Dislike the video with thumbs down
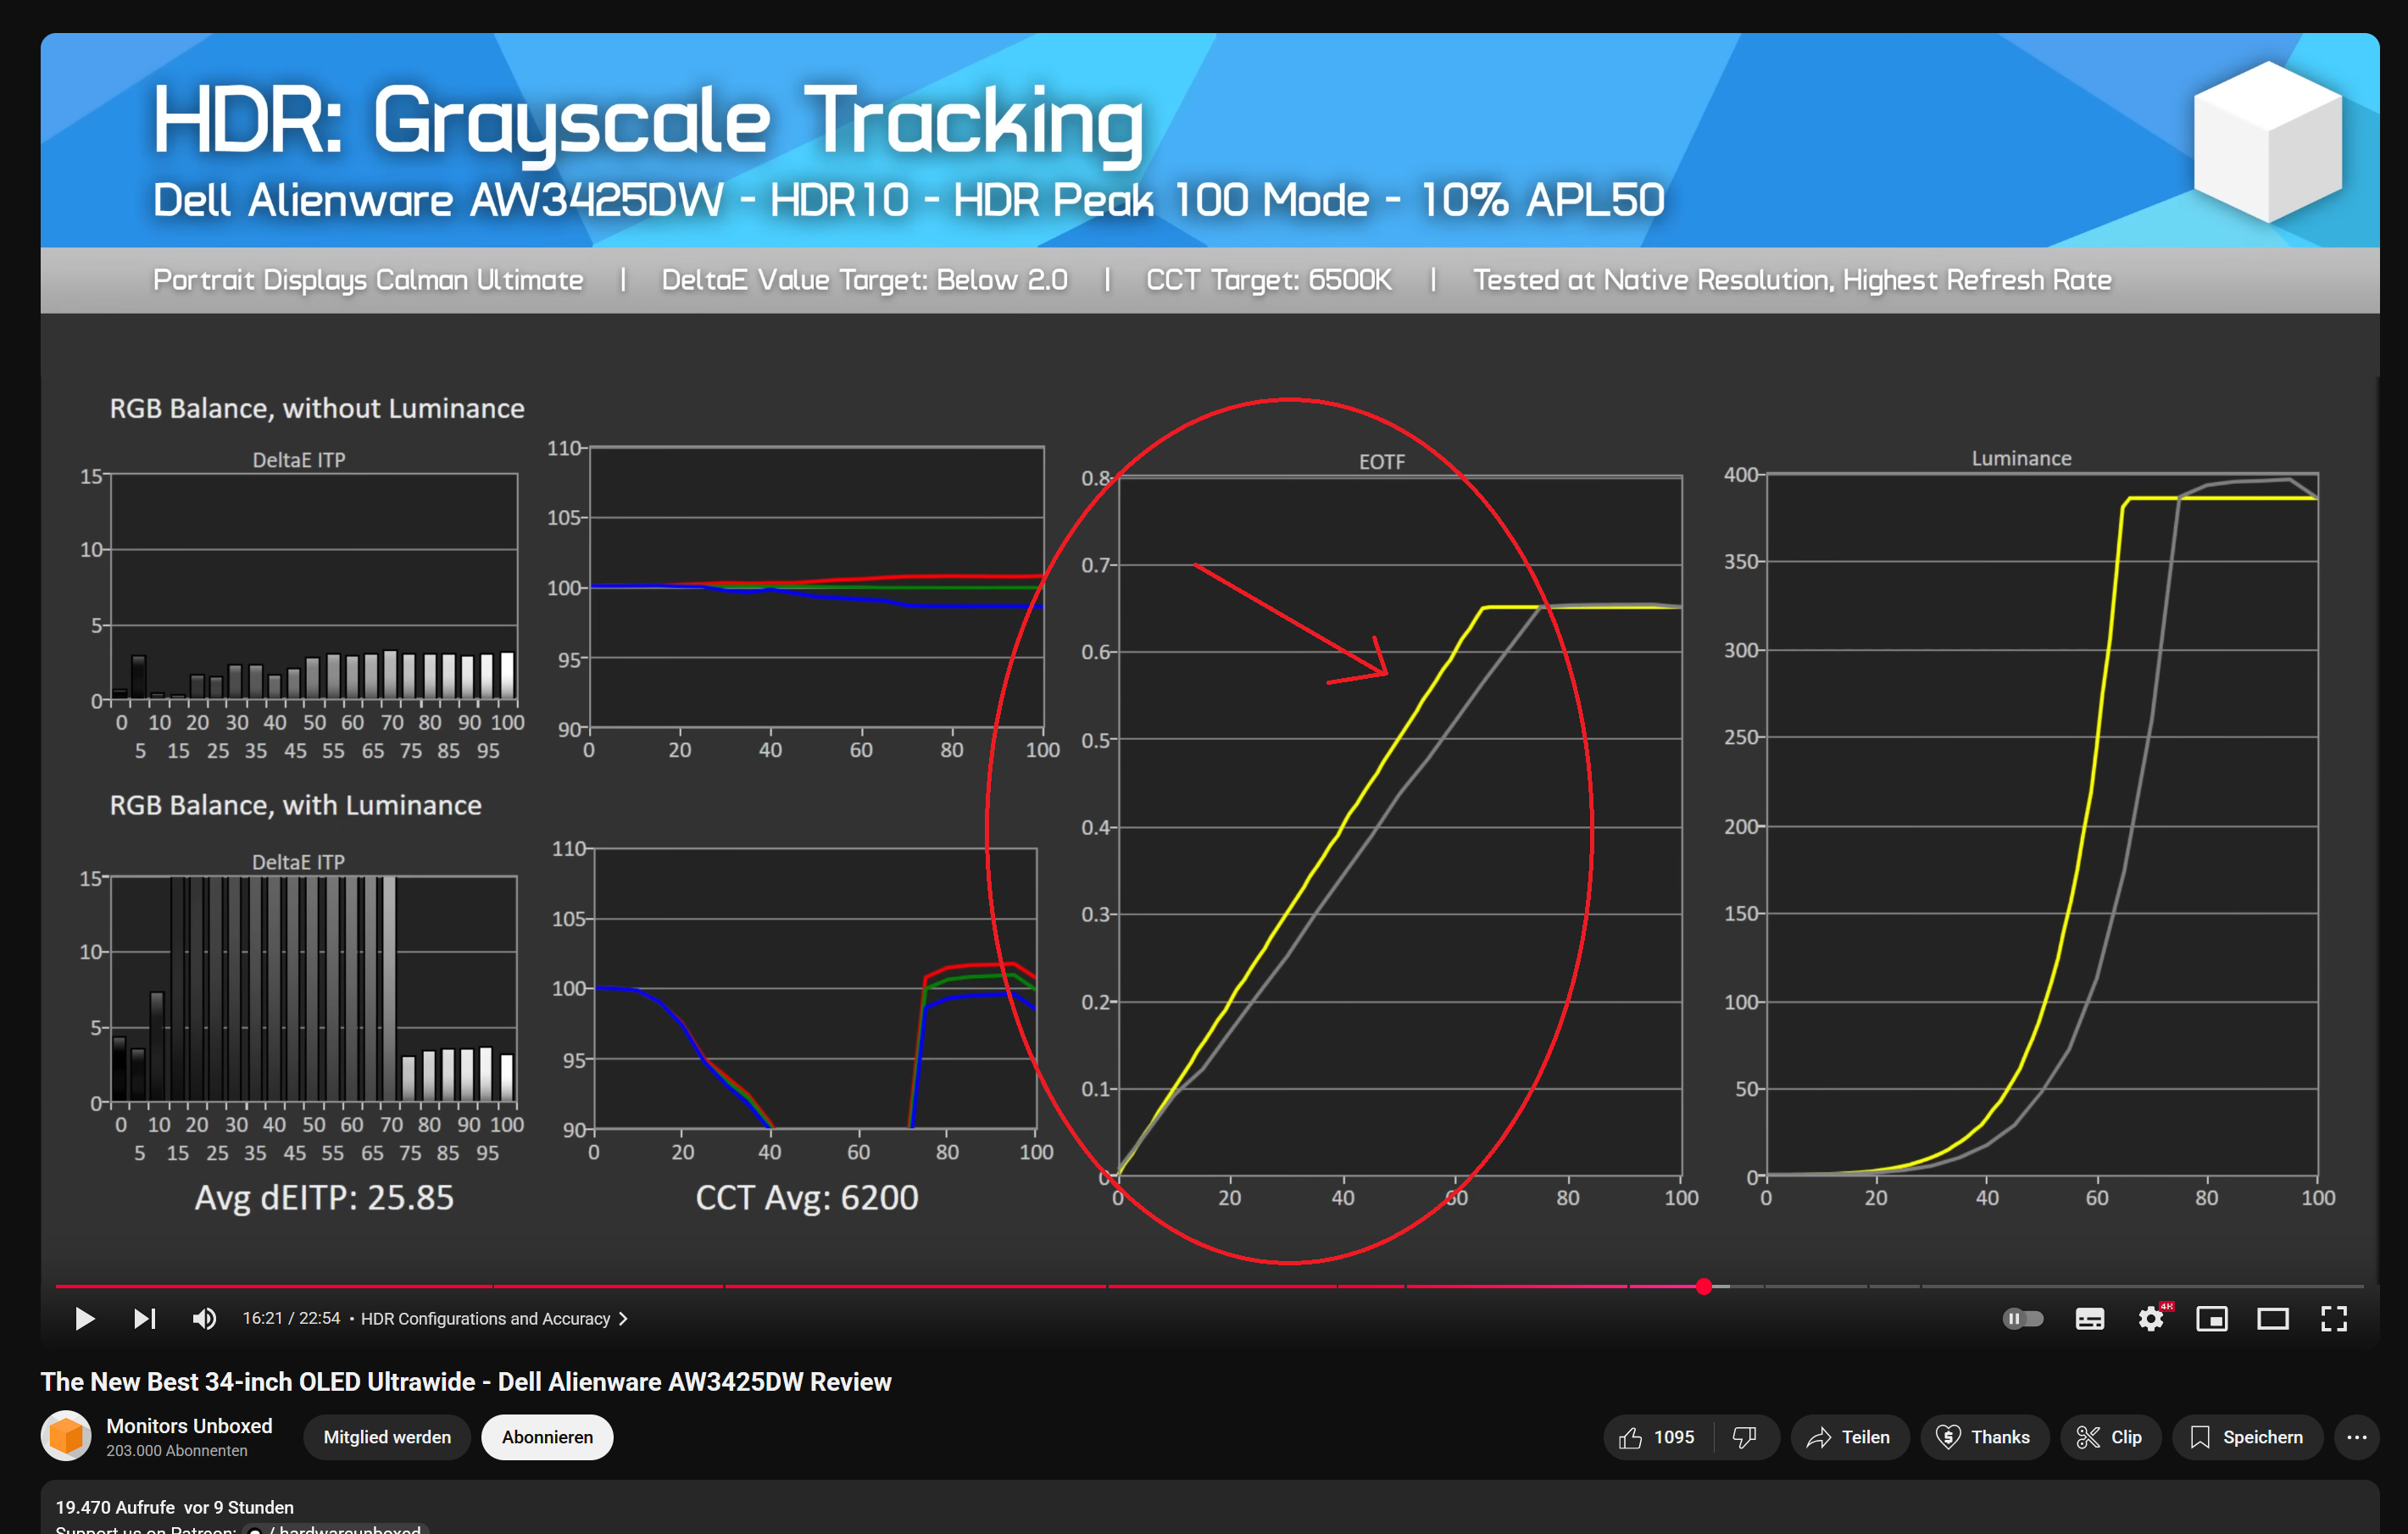 1745,1437
